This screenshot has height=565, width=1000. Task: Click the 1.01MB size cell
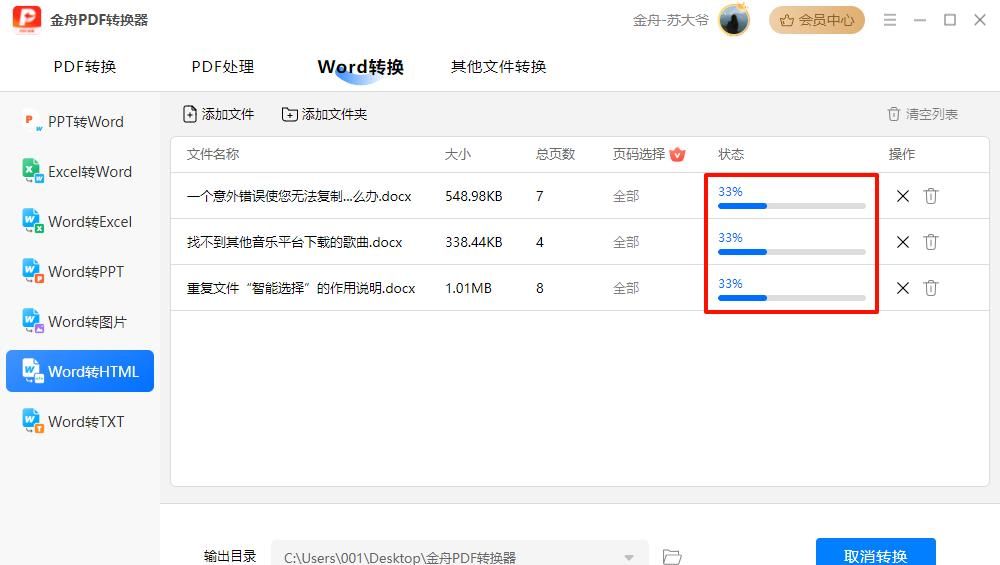click(469, 288)
